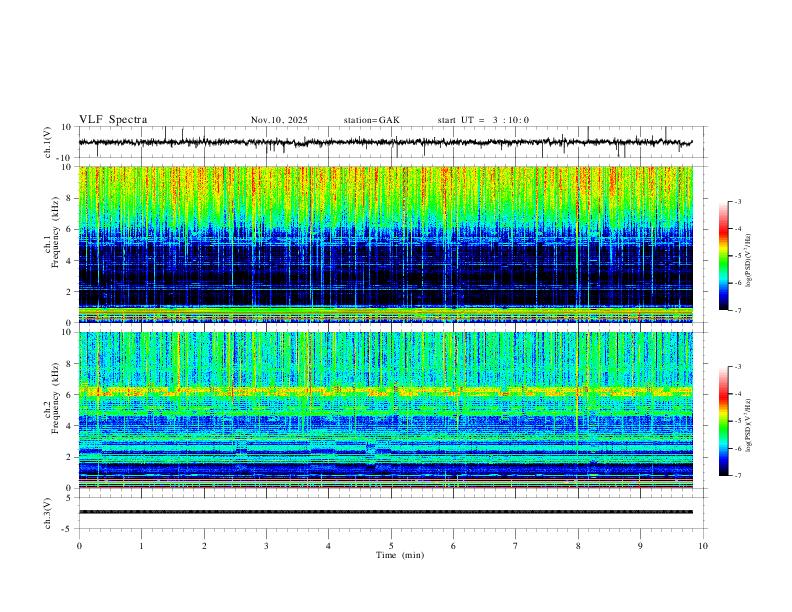Click inside the ch.2 spectrogram panel
792x612 pixels.
[x=386, y=410]
